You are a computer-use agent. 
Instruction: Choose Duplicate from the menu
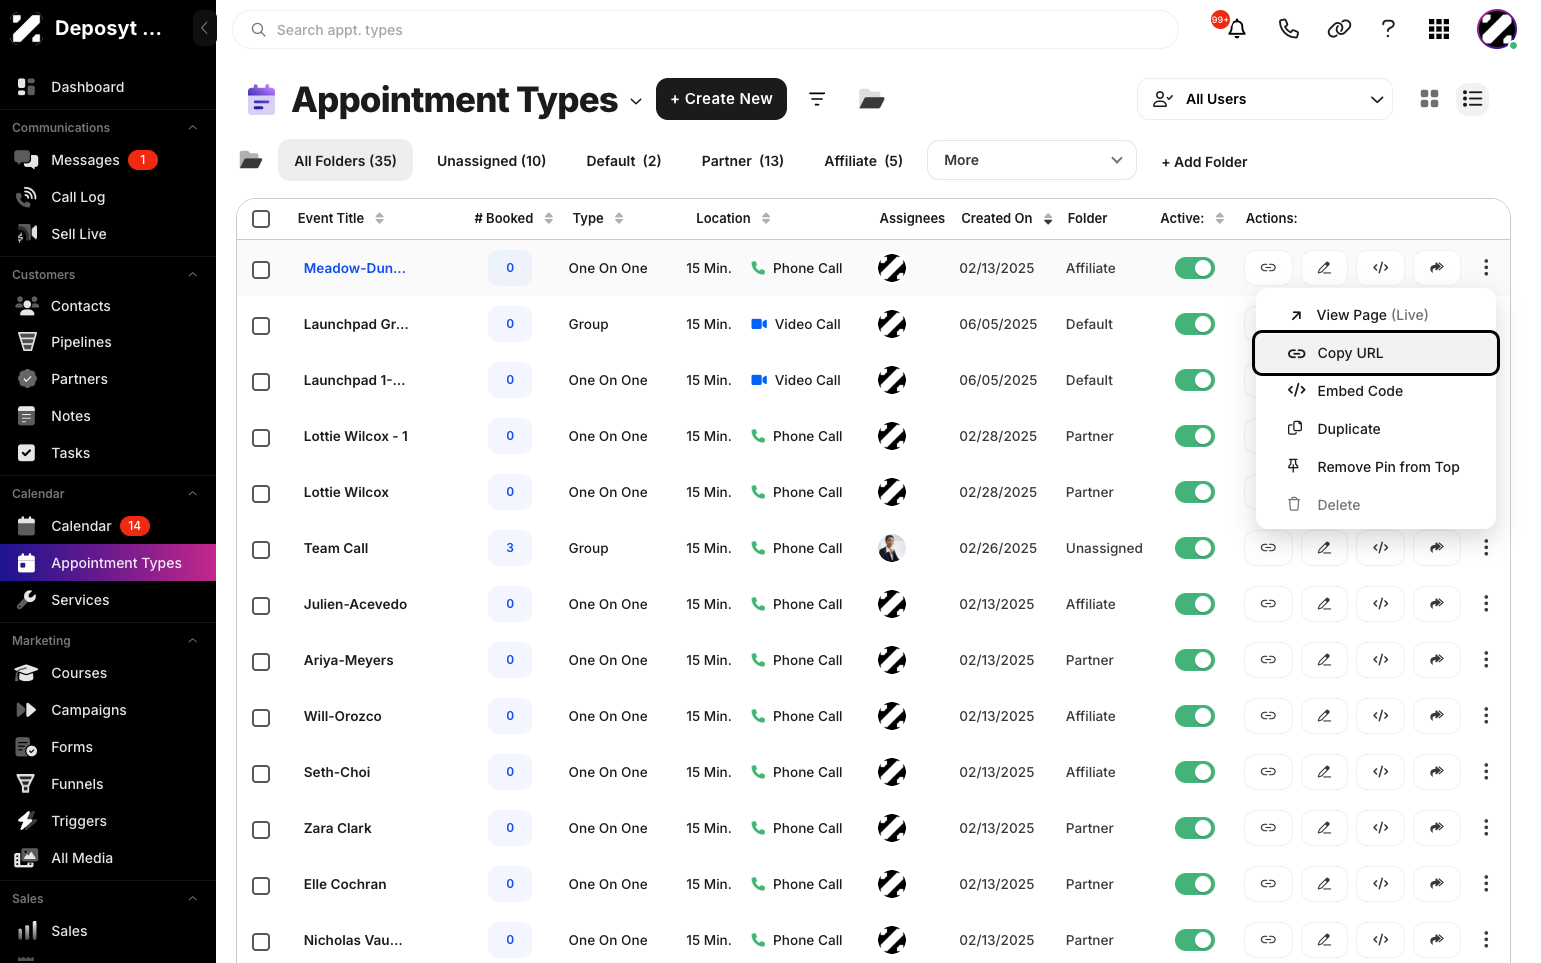click(x=1376, y=429)
